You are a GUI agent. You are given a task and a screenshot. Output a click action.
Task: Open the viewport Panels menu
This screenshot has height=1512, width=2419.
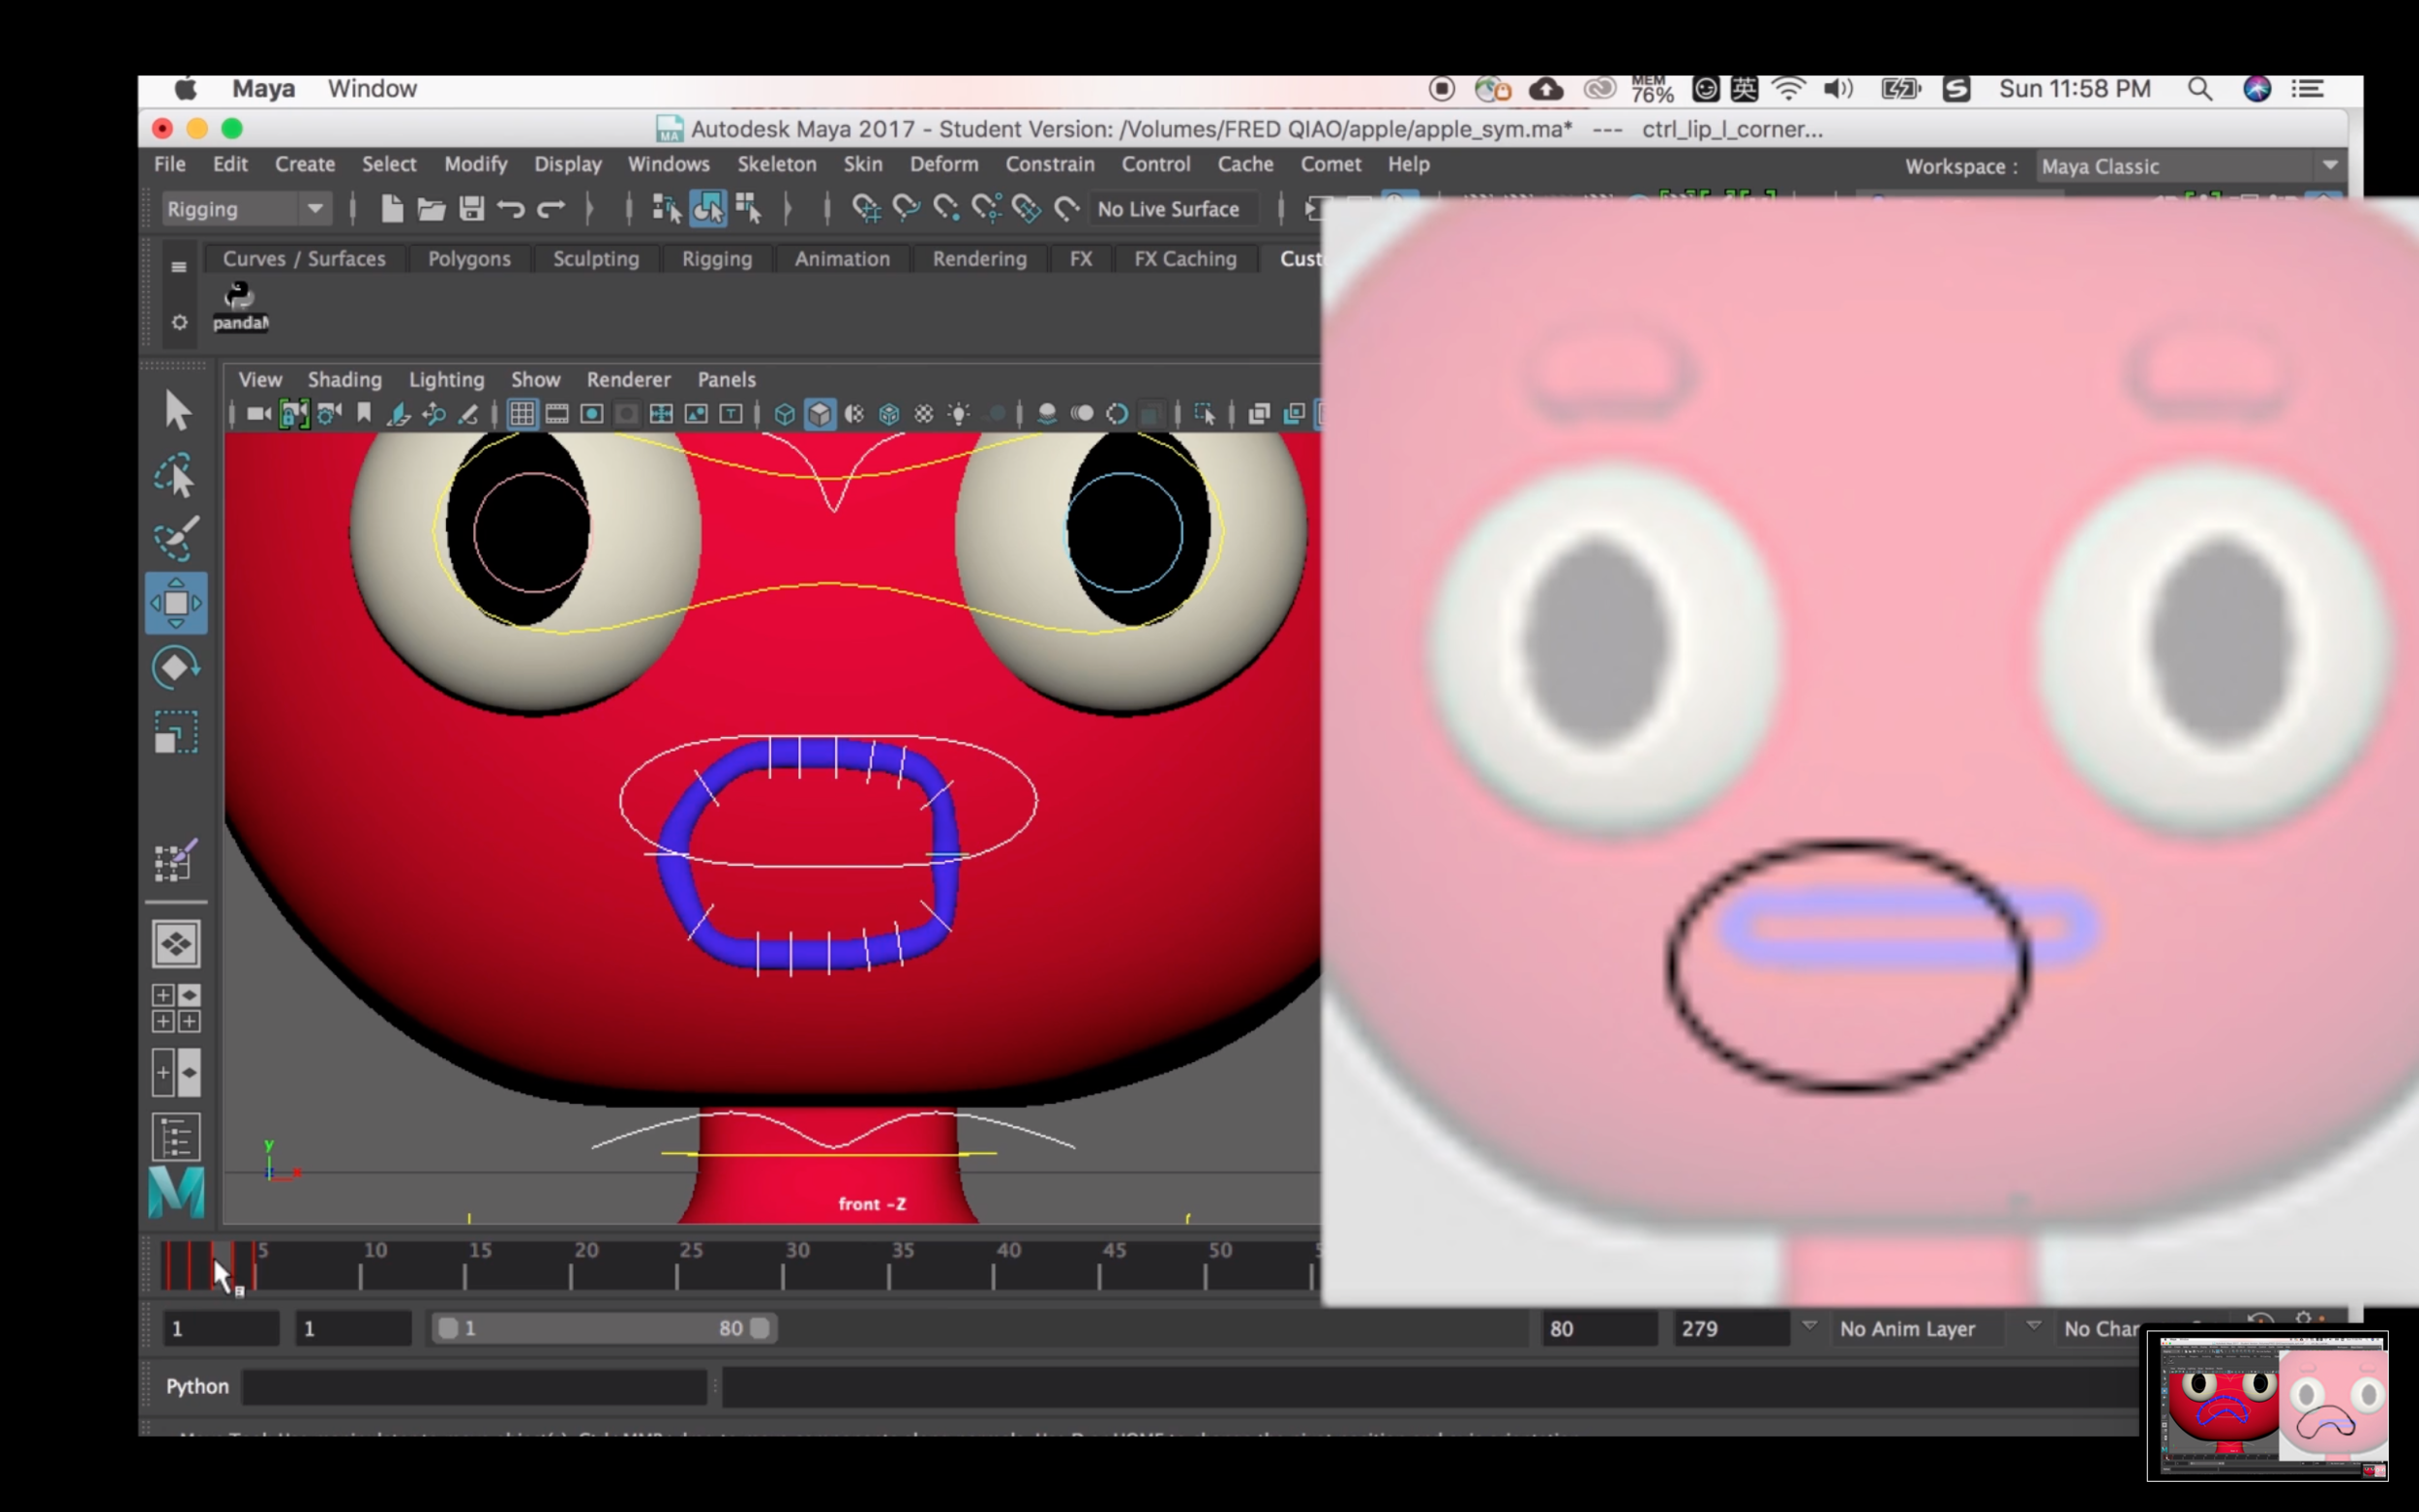point(727,380)
